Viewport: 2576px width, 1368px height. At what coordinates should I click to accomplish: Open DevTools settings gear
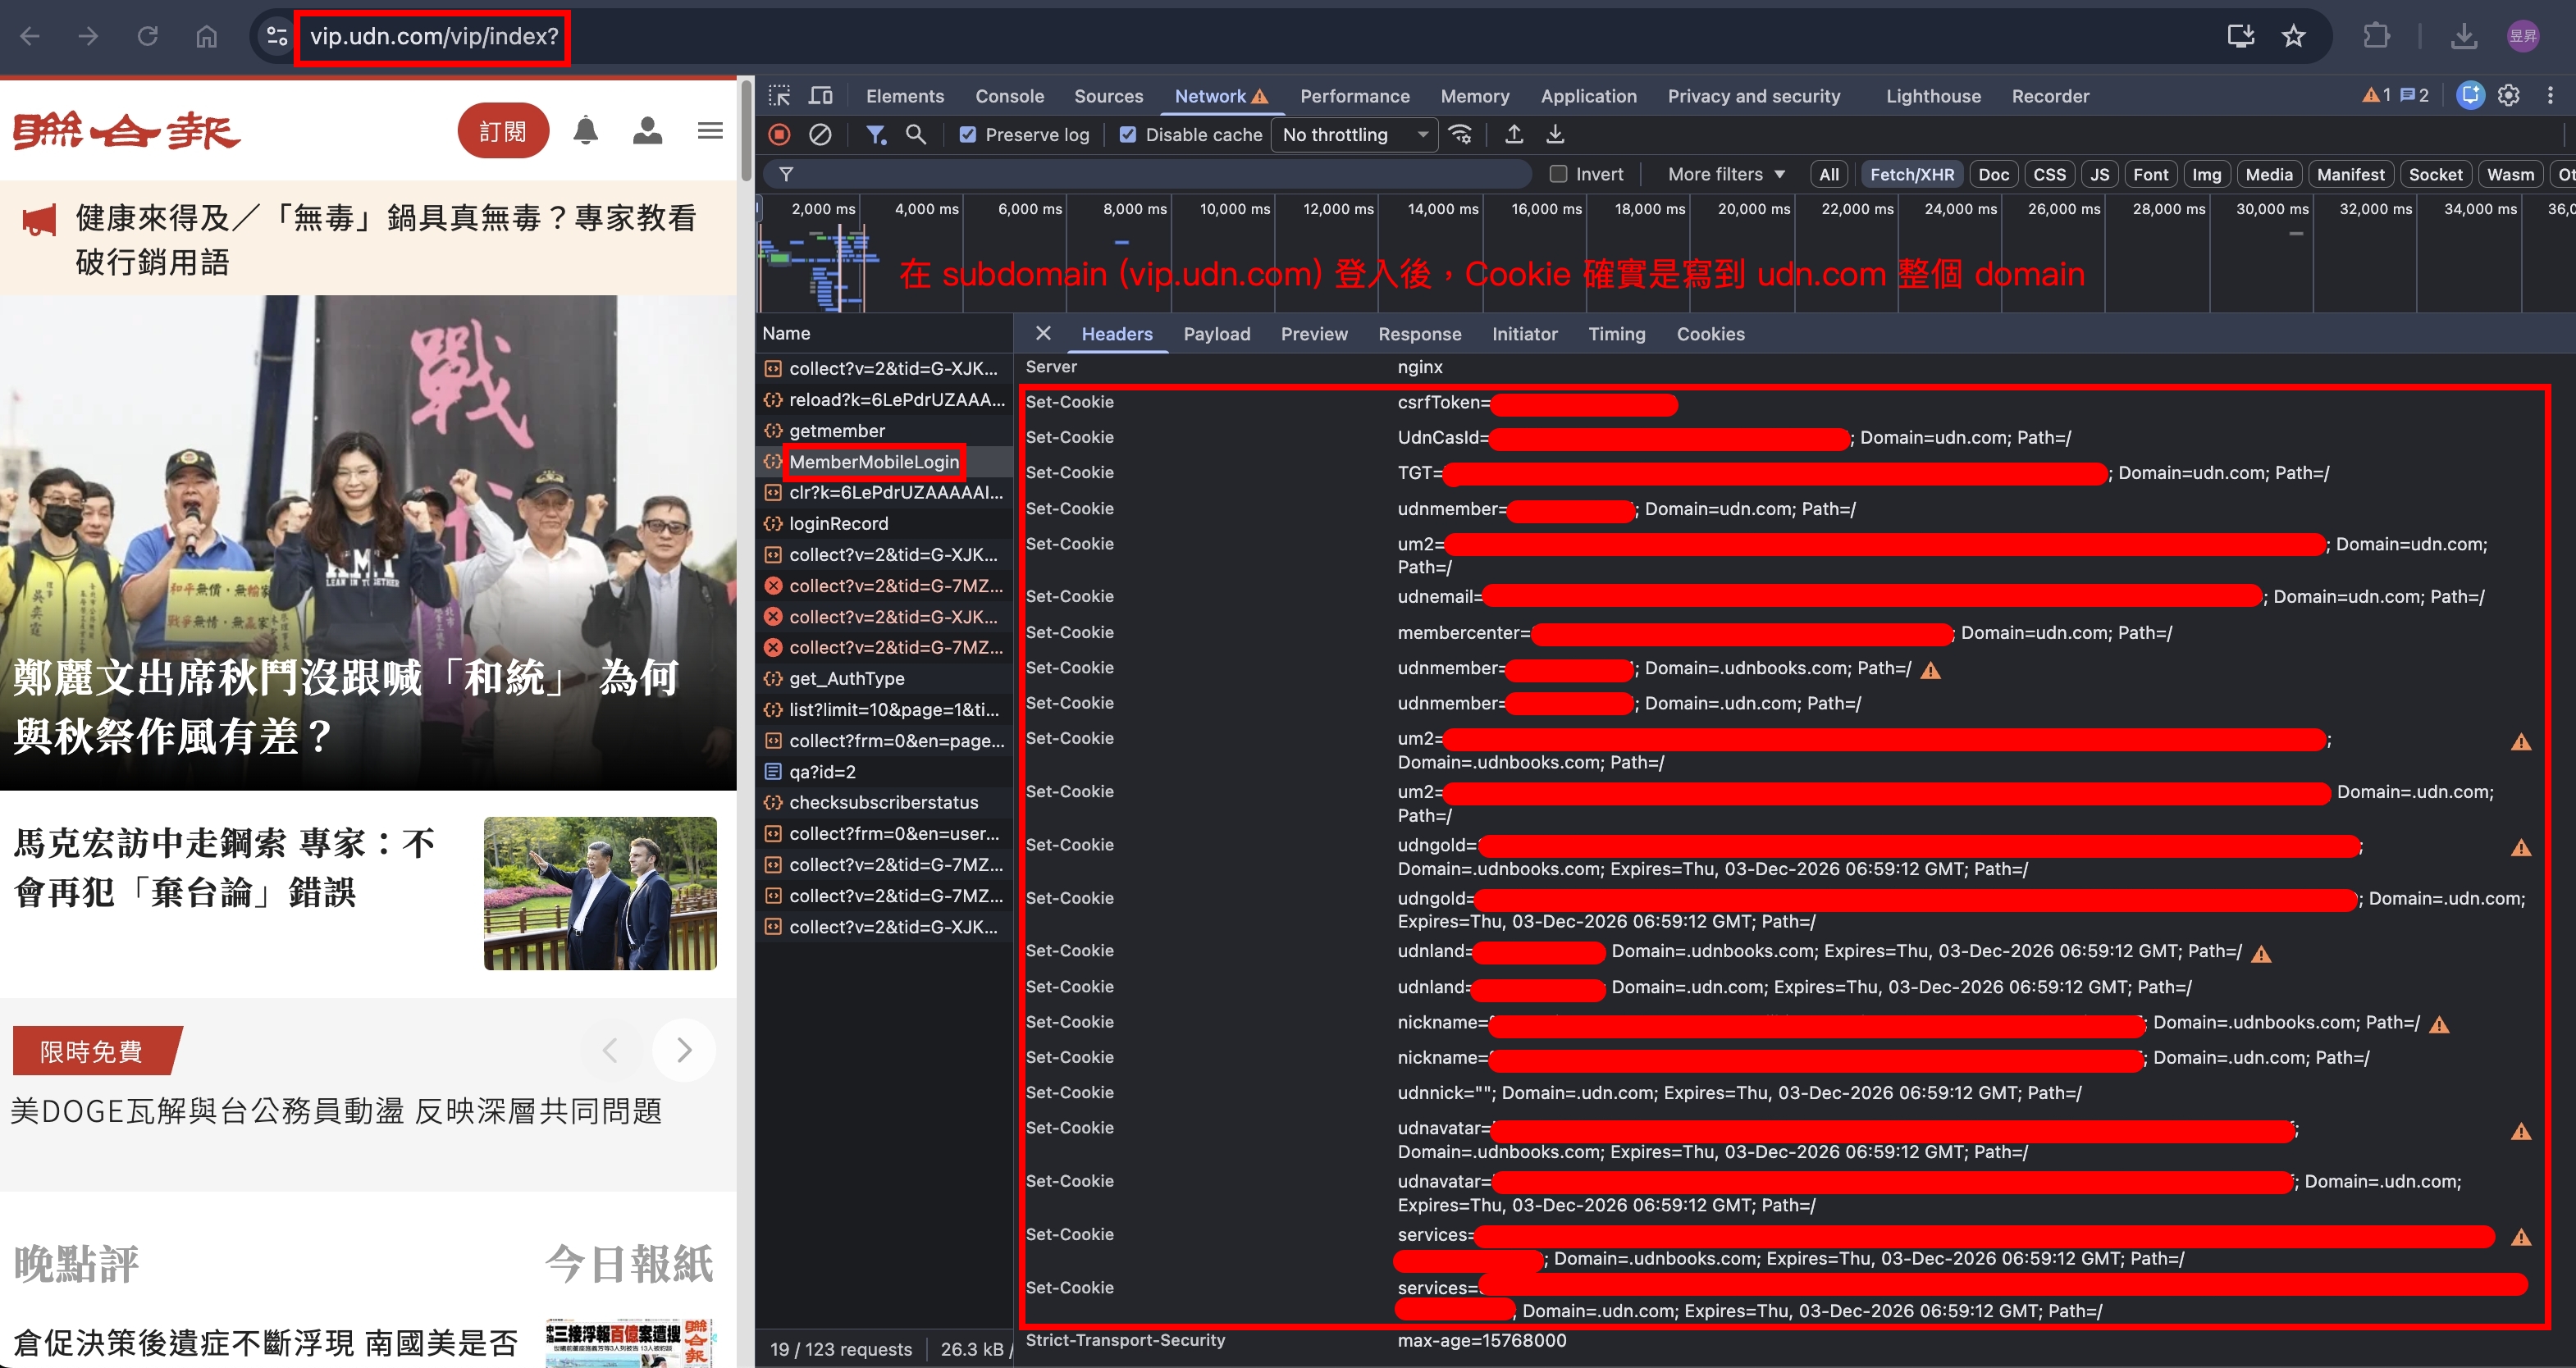[x=2509, y=96]
